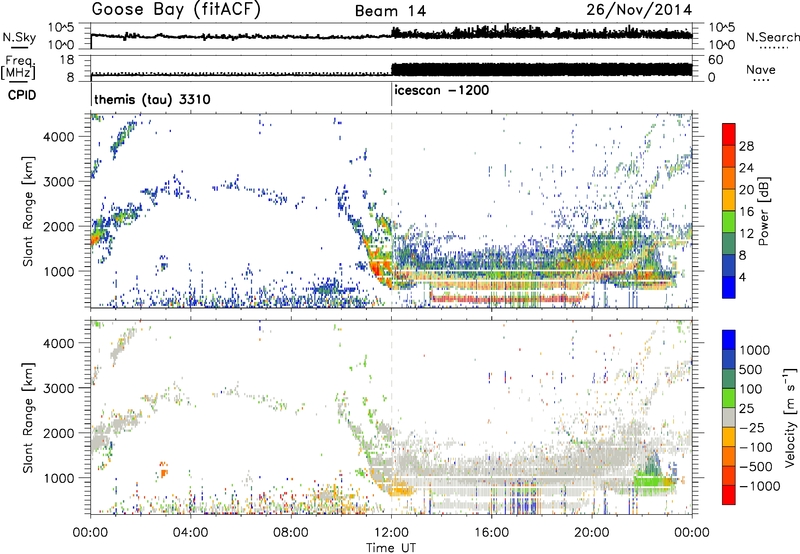Click the 'Velocity [m s-1]' colorbar label
The height and width of the screenshot is (554, 800).
pos(791,417)
